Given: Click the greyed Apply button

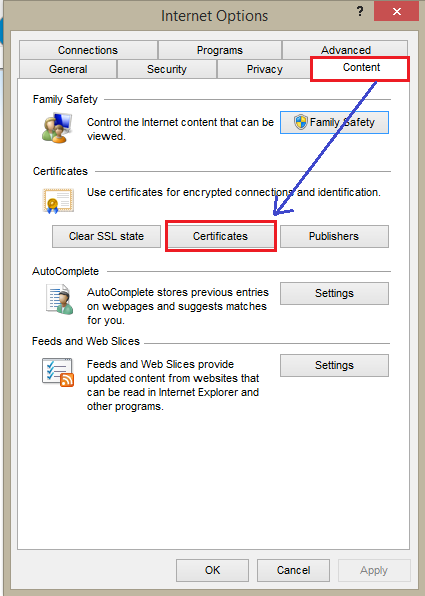Looking at the screenshot, I should 374,570.
